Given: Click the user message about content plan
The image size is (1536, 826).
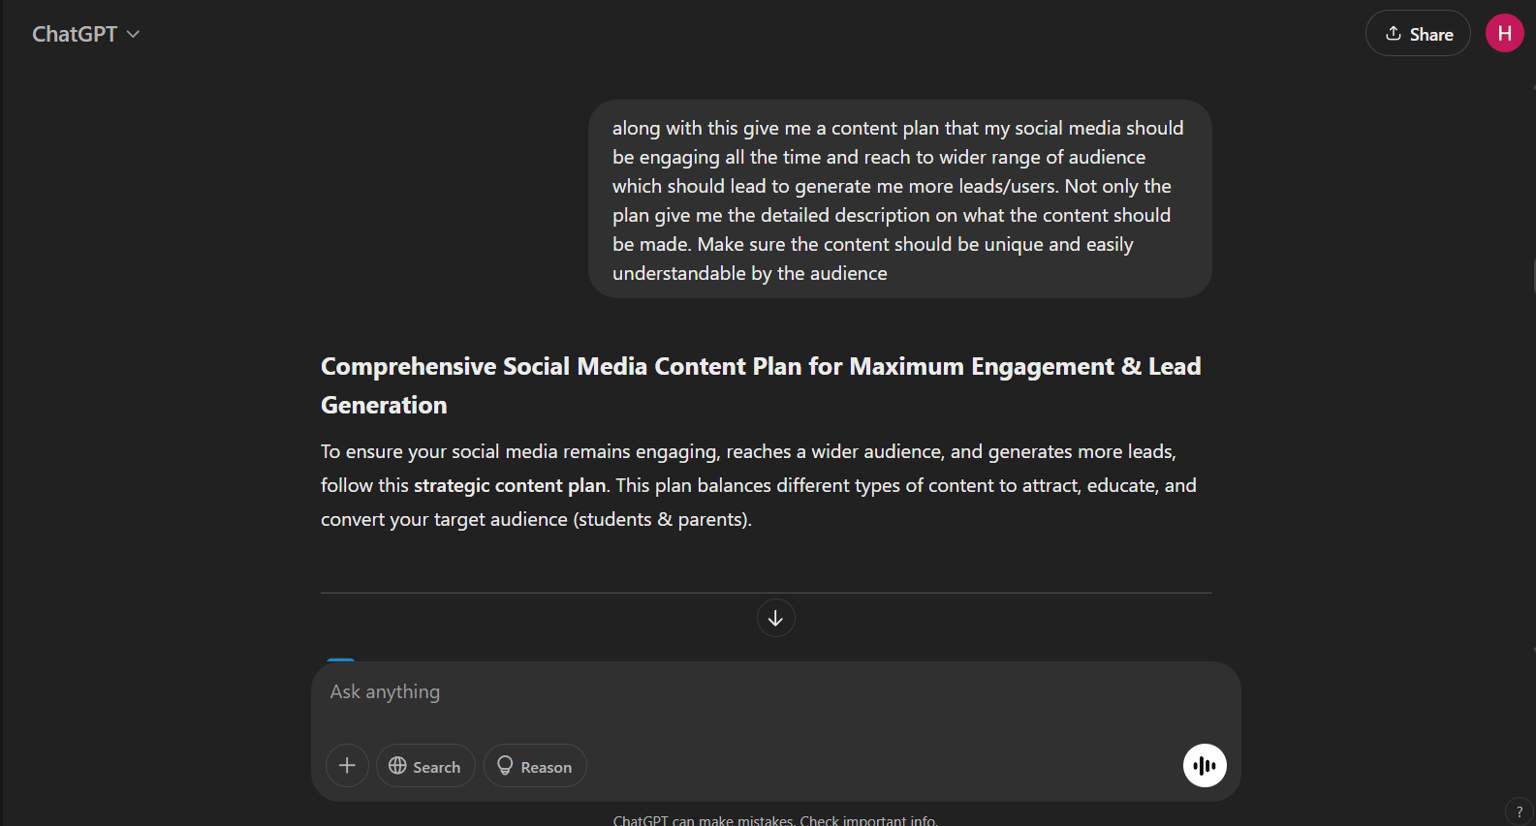Looking at the screenshot, I should [x=900, y=200].
